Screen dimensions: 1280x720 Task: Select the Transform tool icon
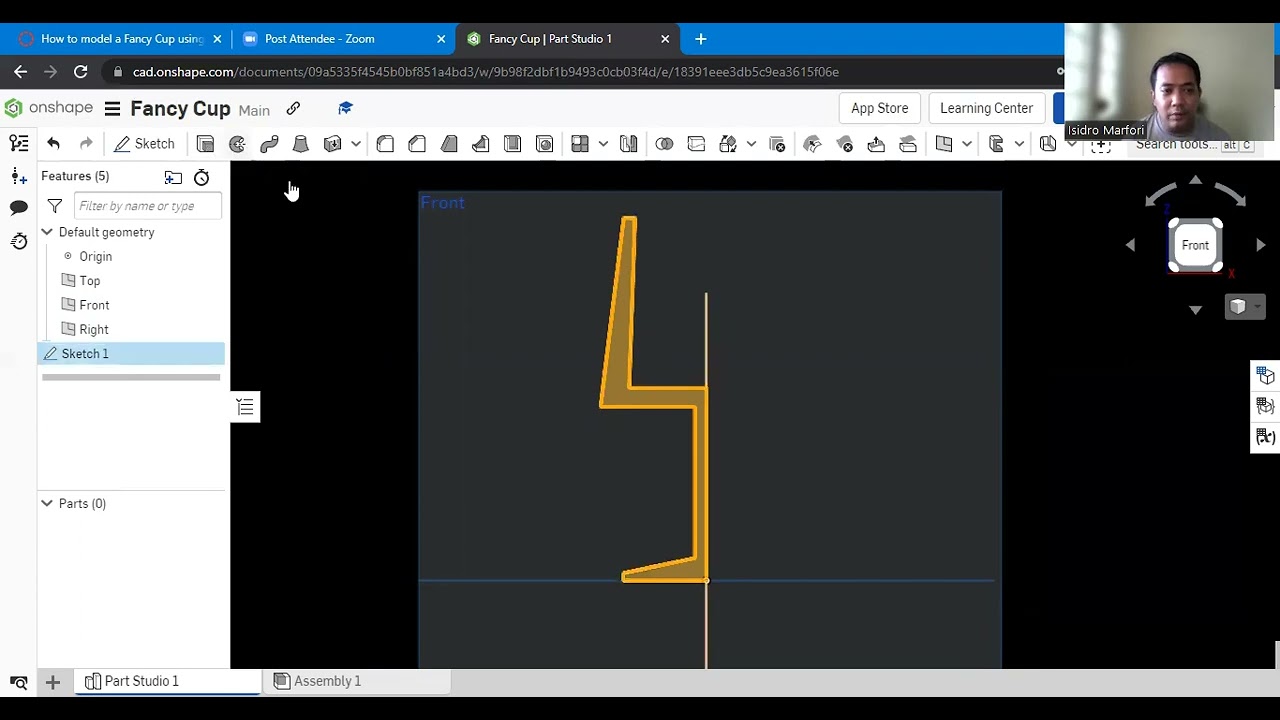728,144
